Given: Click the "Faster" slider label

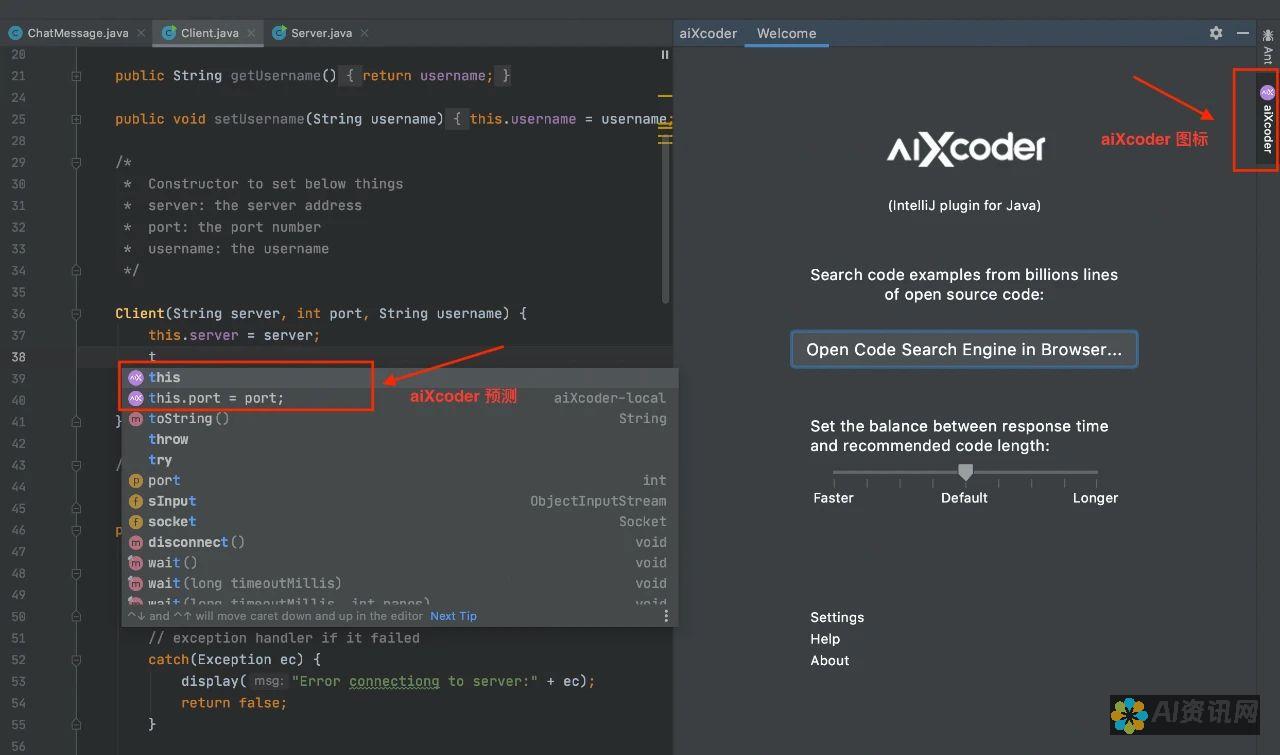Looking at the screenshot, I should click(833, 498).
